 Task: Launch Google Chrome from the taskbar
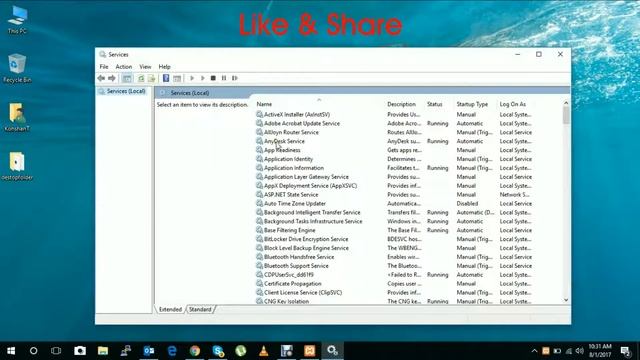(195, 351)
